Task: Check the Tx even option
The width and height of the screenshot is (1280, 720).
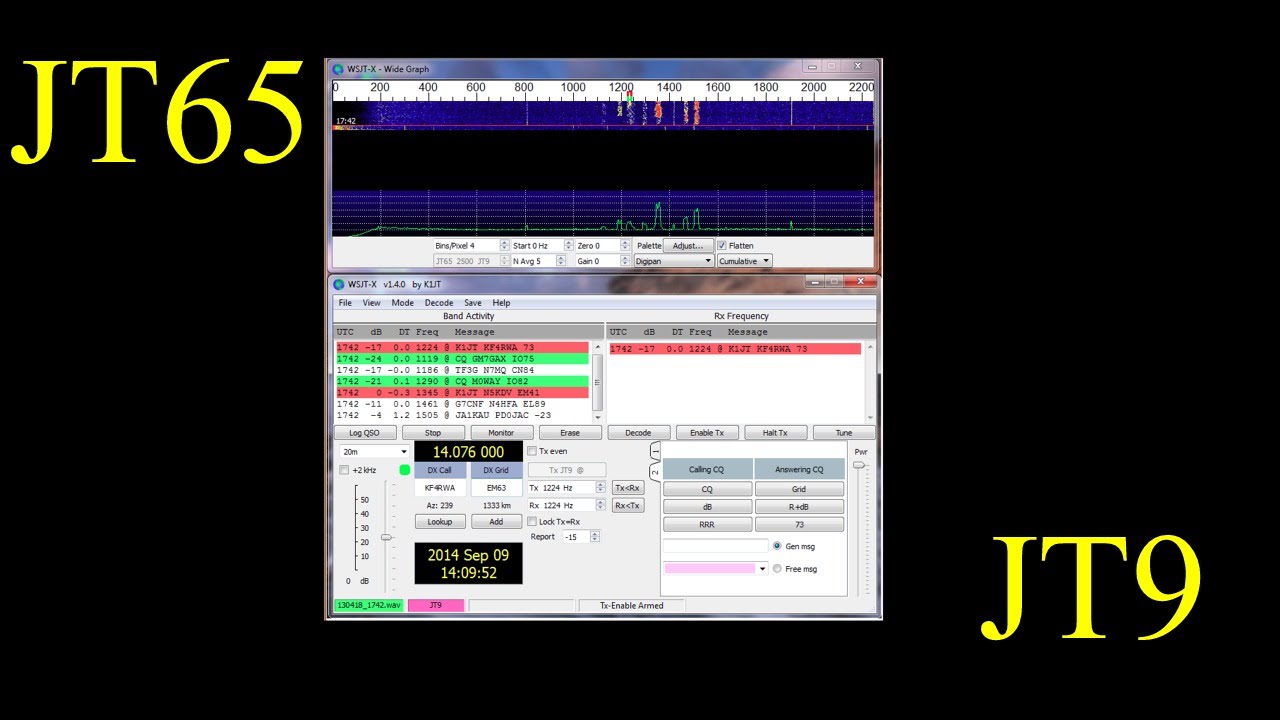Action: (532, 451)
